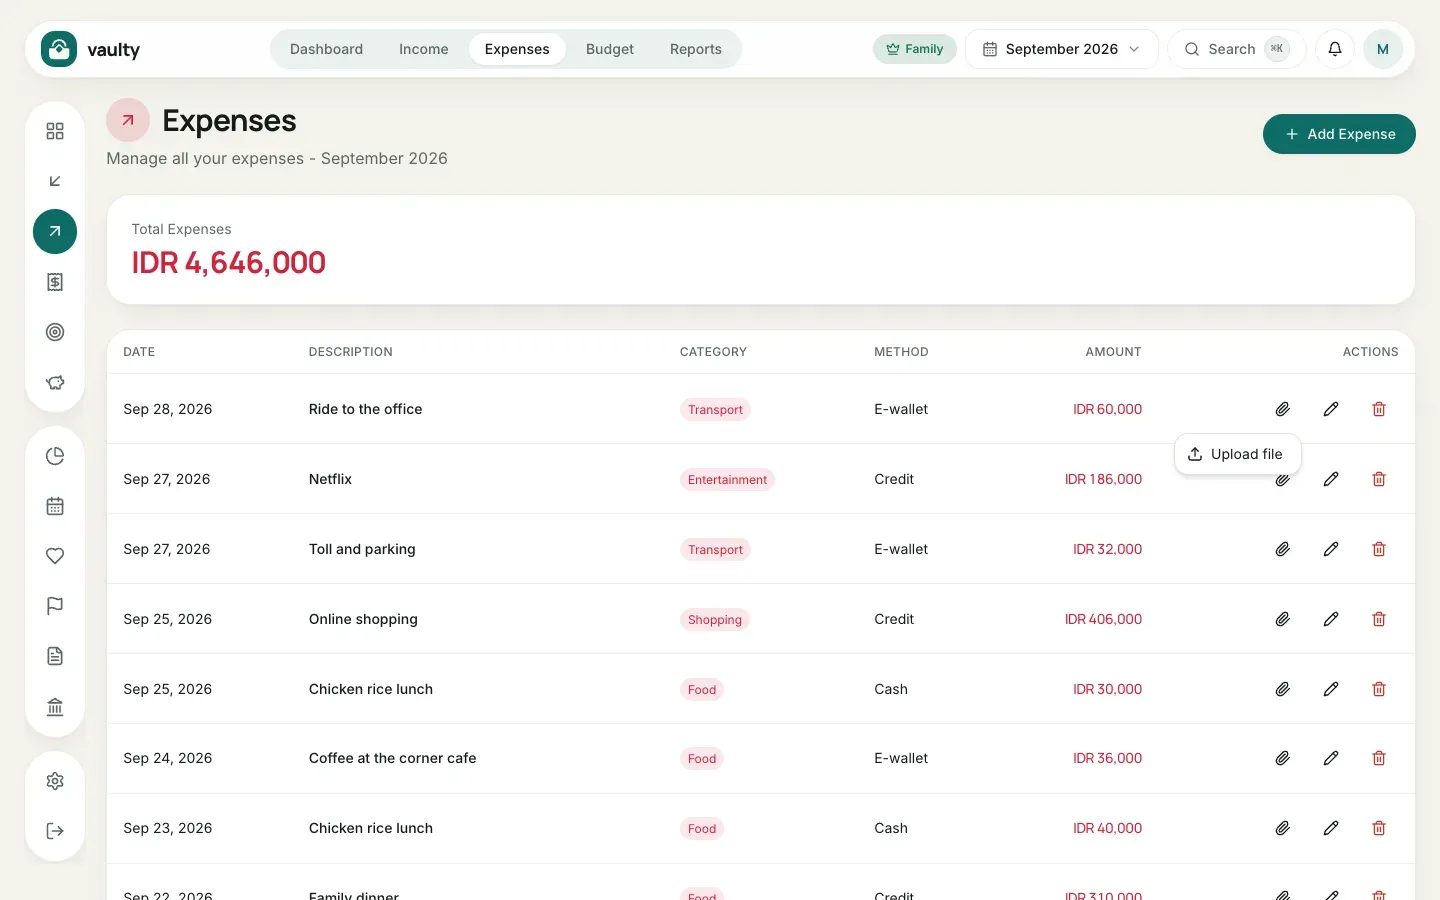Open the income down-left arrow sidebar icon
This screenshot has width=1440, height=900.
tap(55, 181)
